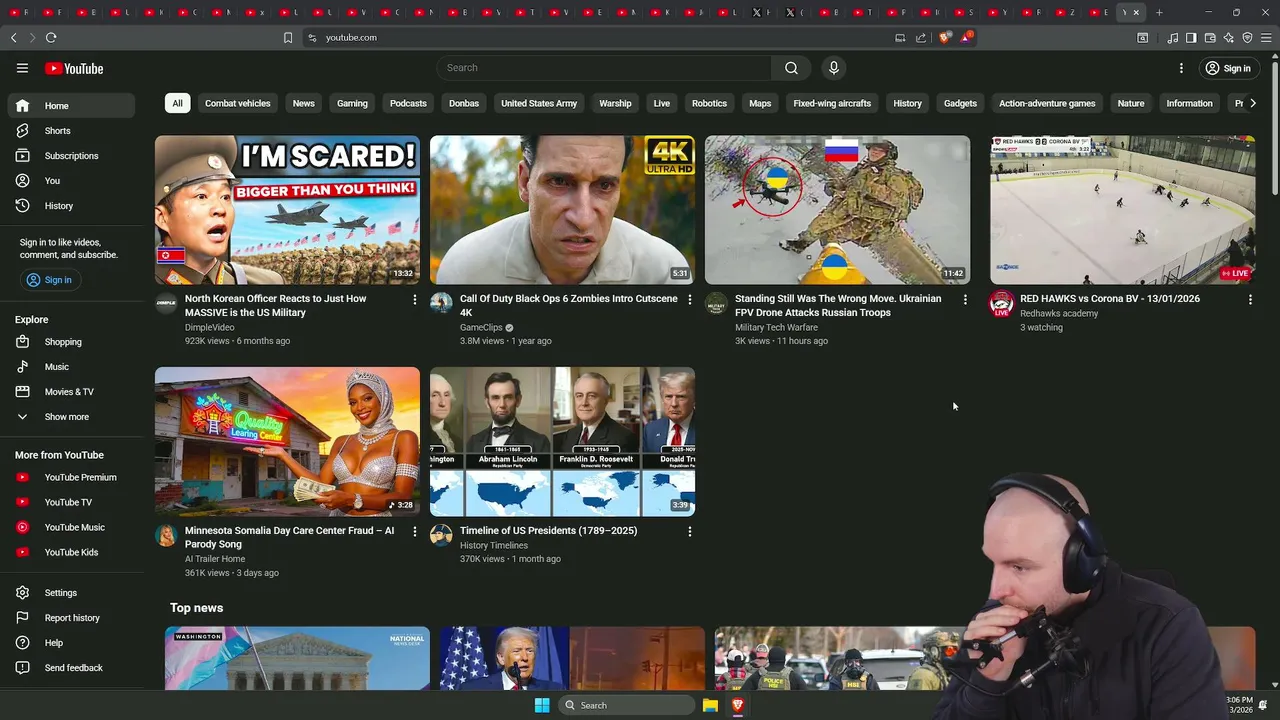Reload the page in the browser
This screenshot has width=1280, height=720.
coord(51,37)
